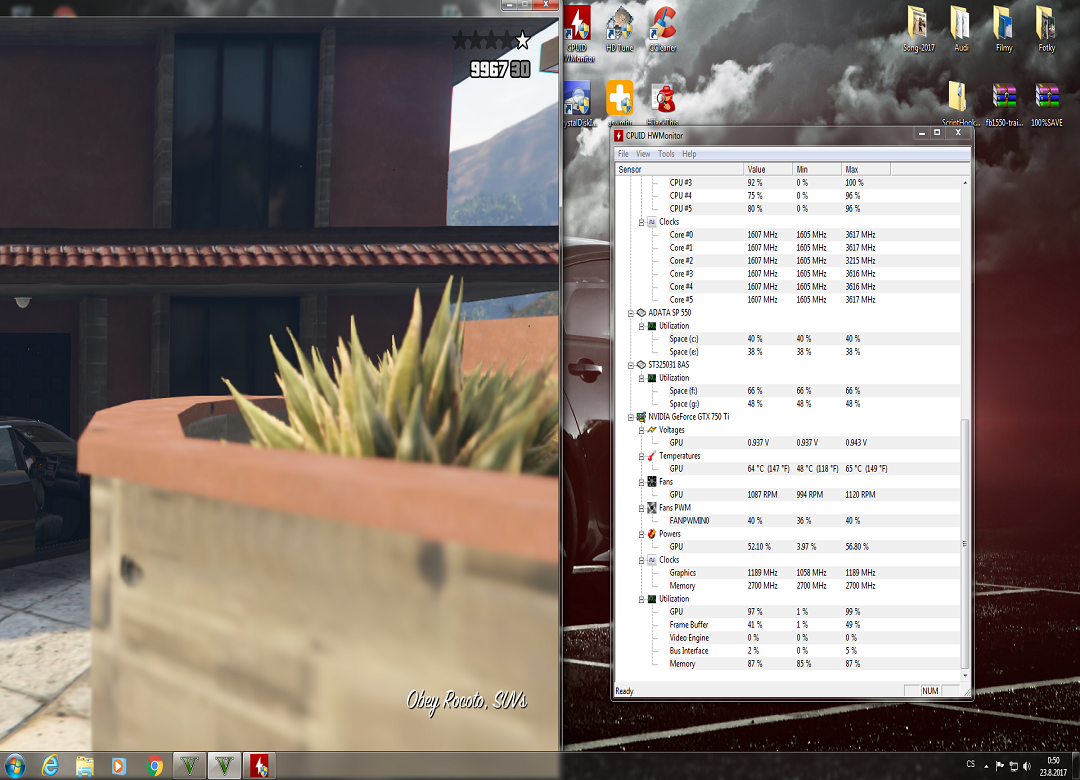Select the HD Tune desktop shortcut
The width and height of the screenshot is (1080, 780).
coord(619,29)
